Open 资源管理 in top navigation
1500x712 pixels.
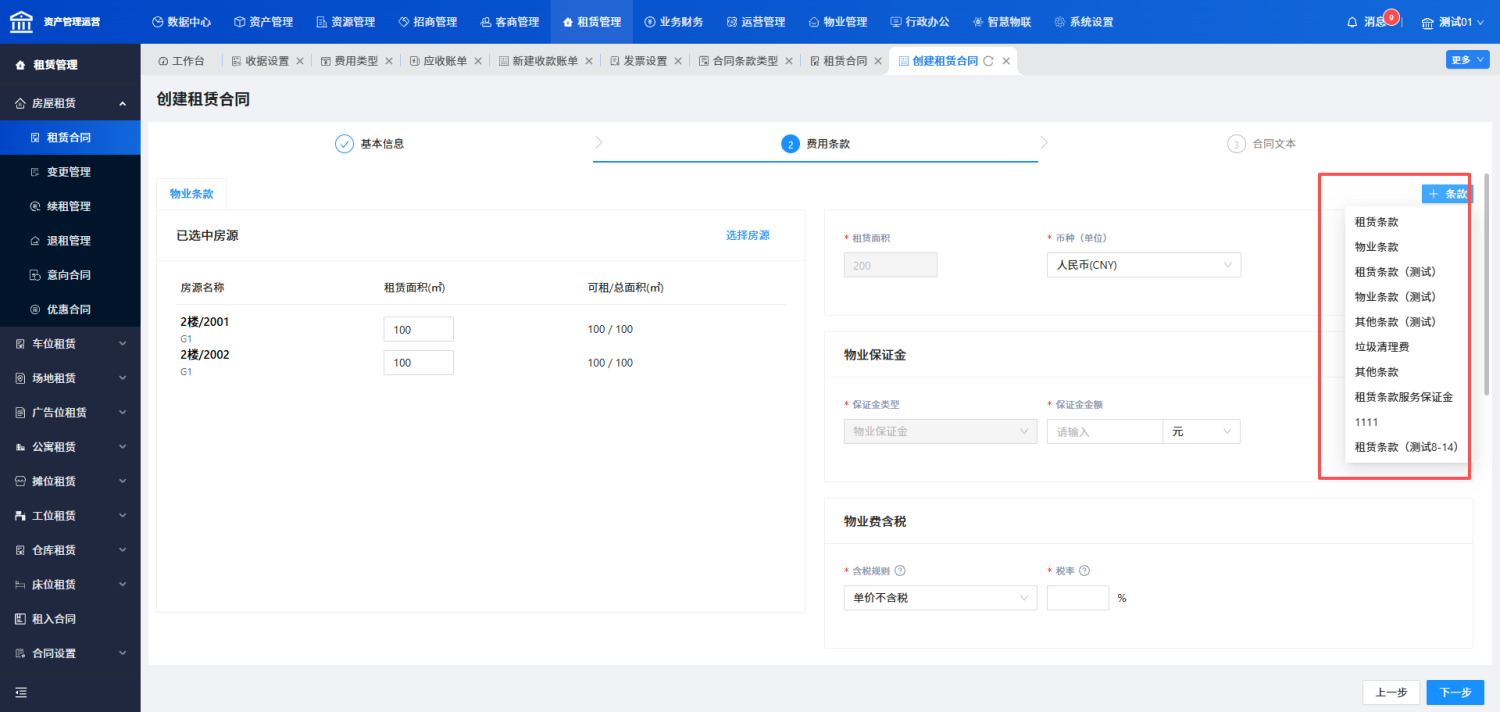(345, 22)
